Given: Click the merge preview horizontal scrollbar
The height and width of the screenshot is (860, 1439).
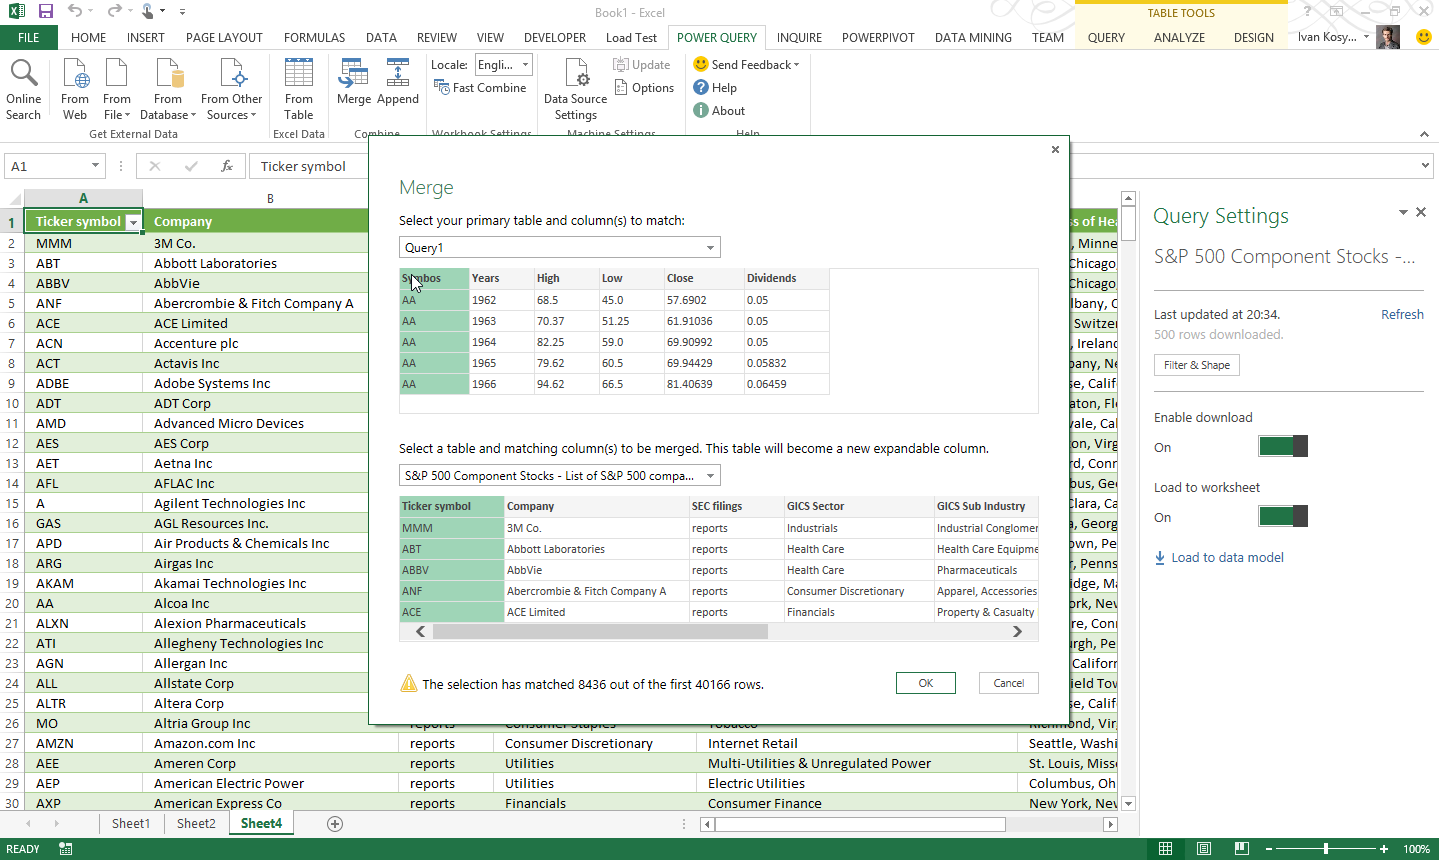Looking at the screenshot, I should click(600, 632).
